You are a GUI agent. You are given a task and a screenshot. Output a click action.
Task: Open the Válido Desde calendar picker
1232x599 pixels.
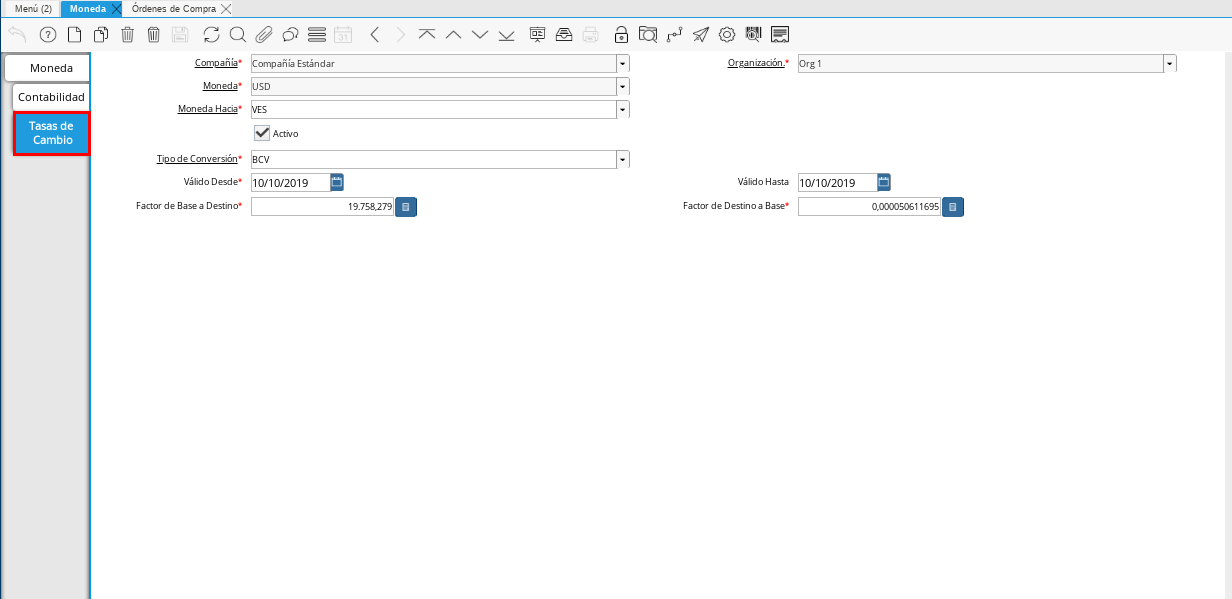click(337, 182)
